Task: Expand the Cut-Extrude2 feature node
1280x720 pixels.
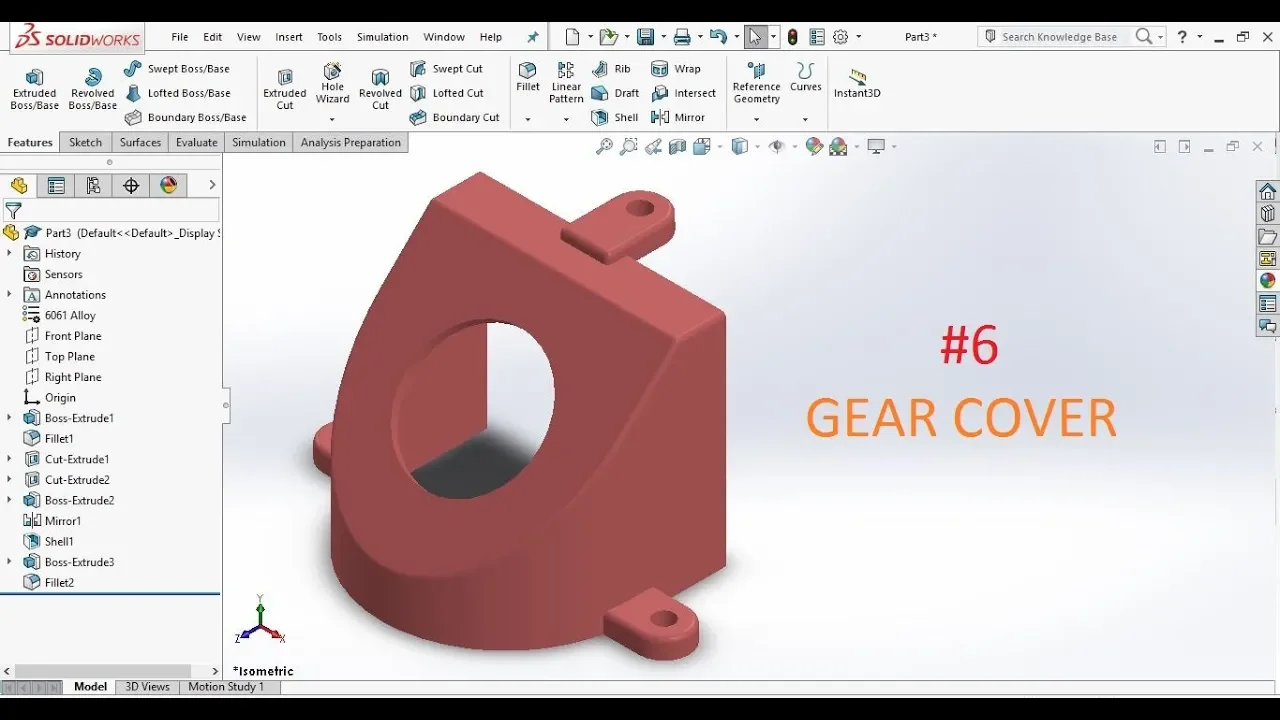Action: pos(10,480)
